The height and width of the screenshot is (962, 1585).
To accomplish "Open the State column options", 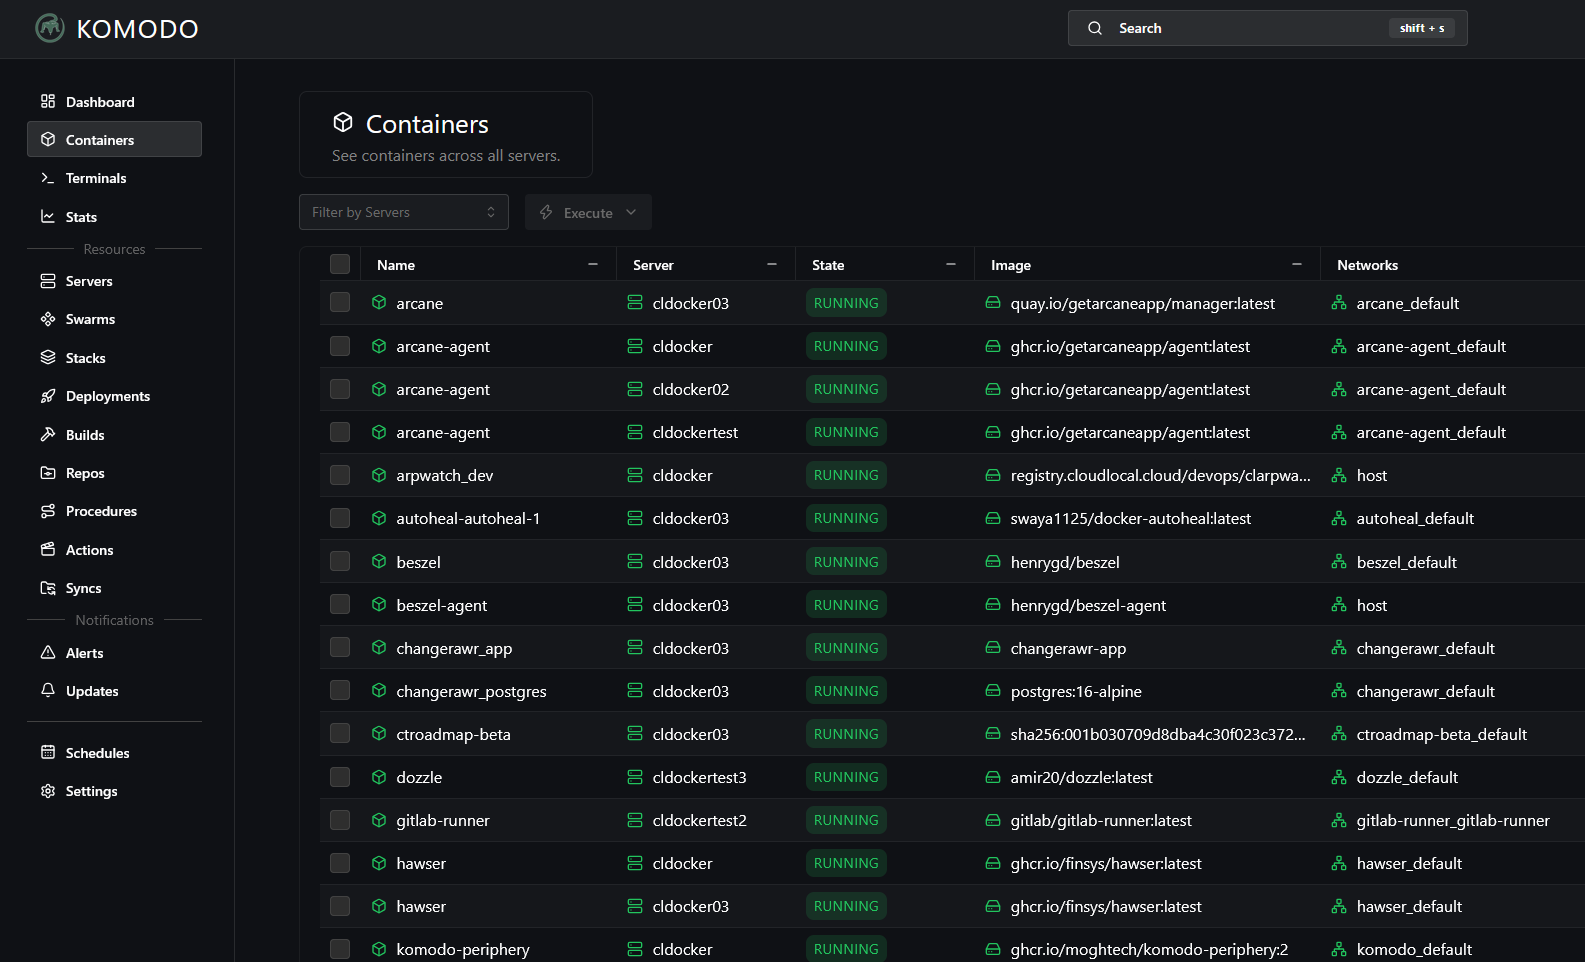I will pos(951,264).
